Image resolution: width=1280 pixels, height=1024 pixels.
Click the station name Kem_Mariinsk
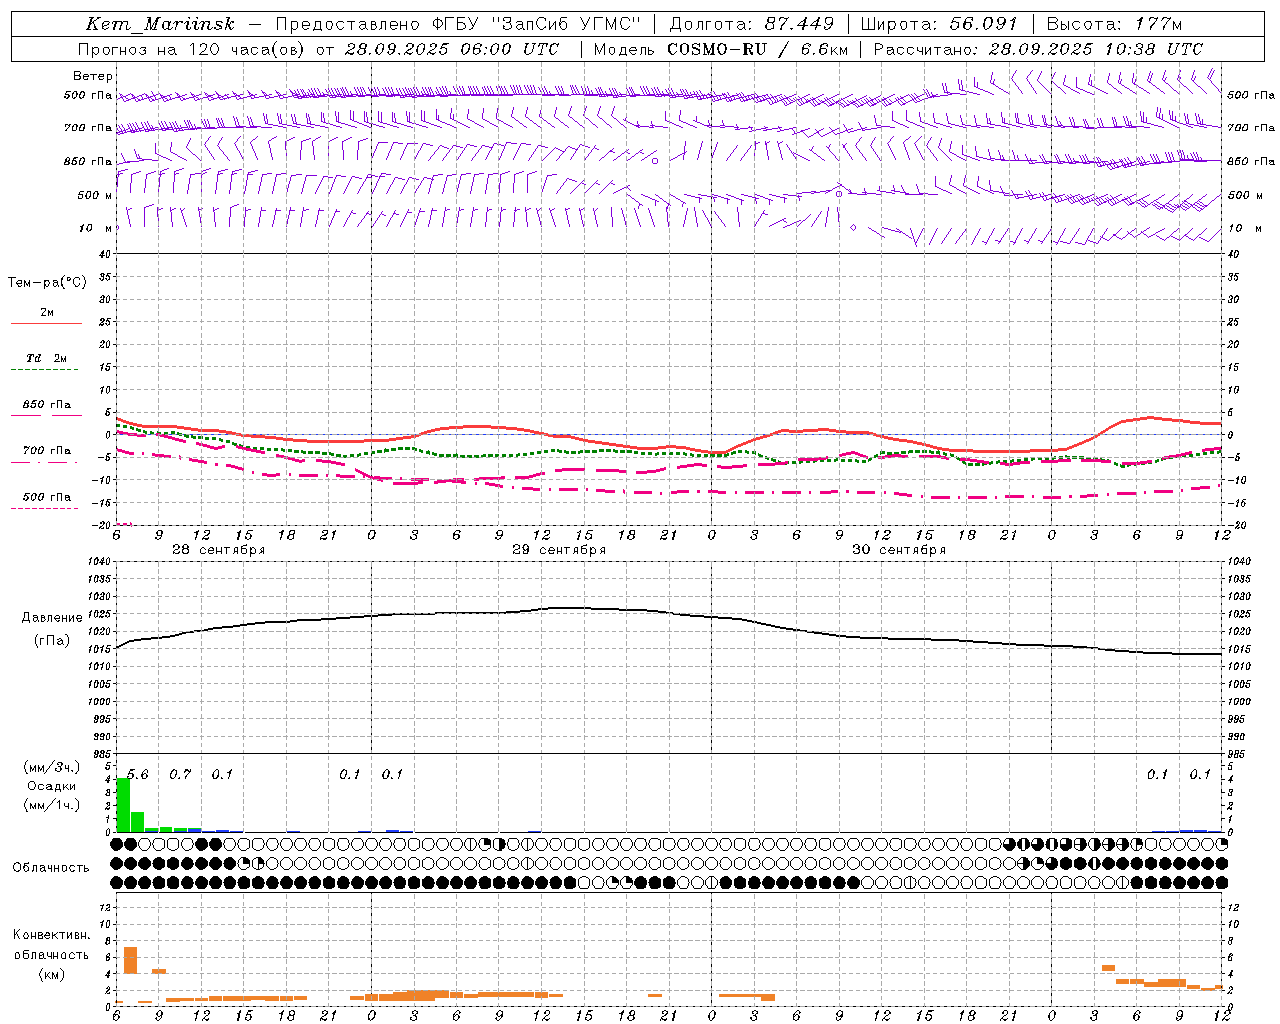click(160, 24)
